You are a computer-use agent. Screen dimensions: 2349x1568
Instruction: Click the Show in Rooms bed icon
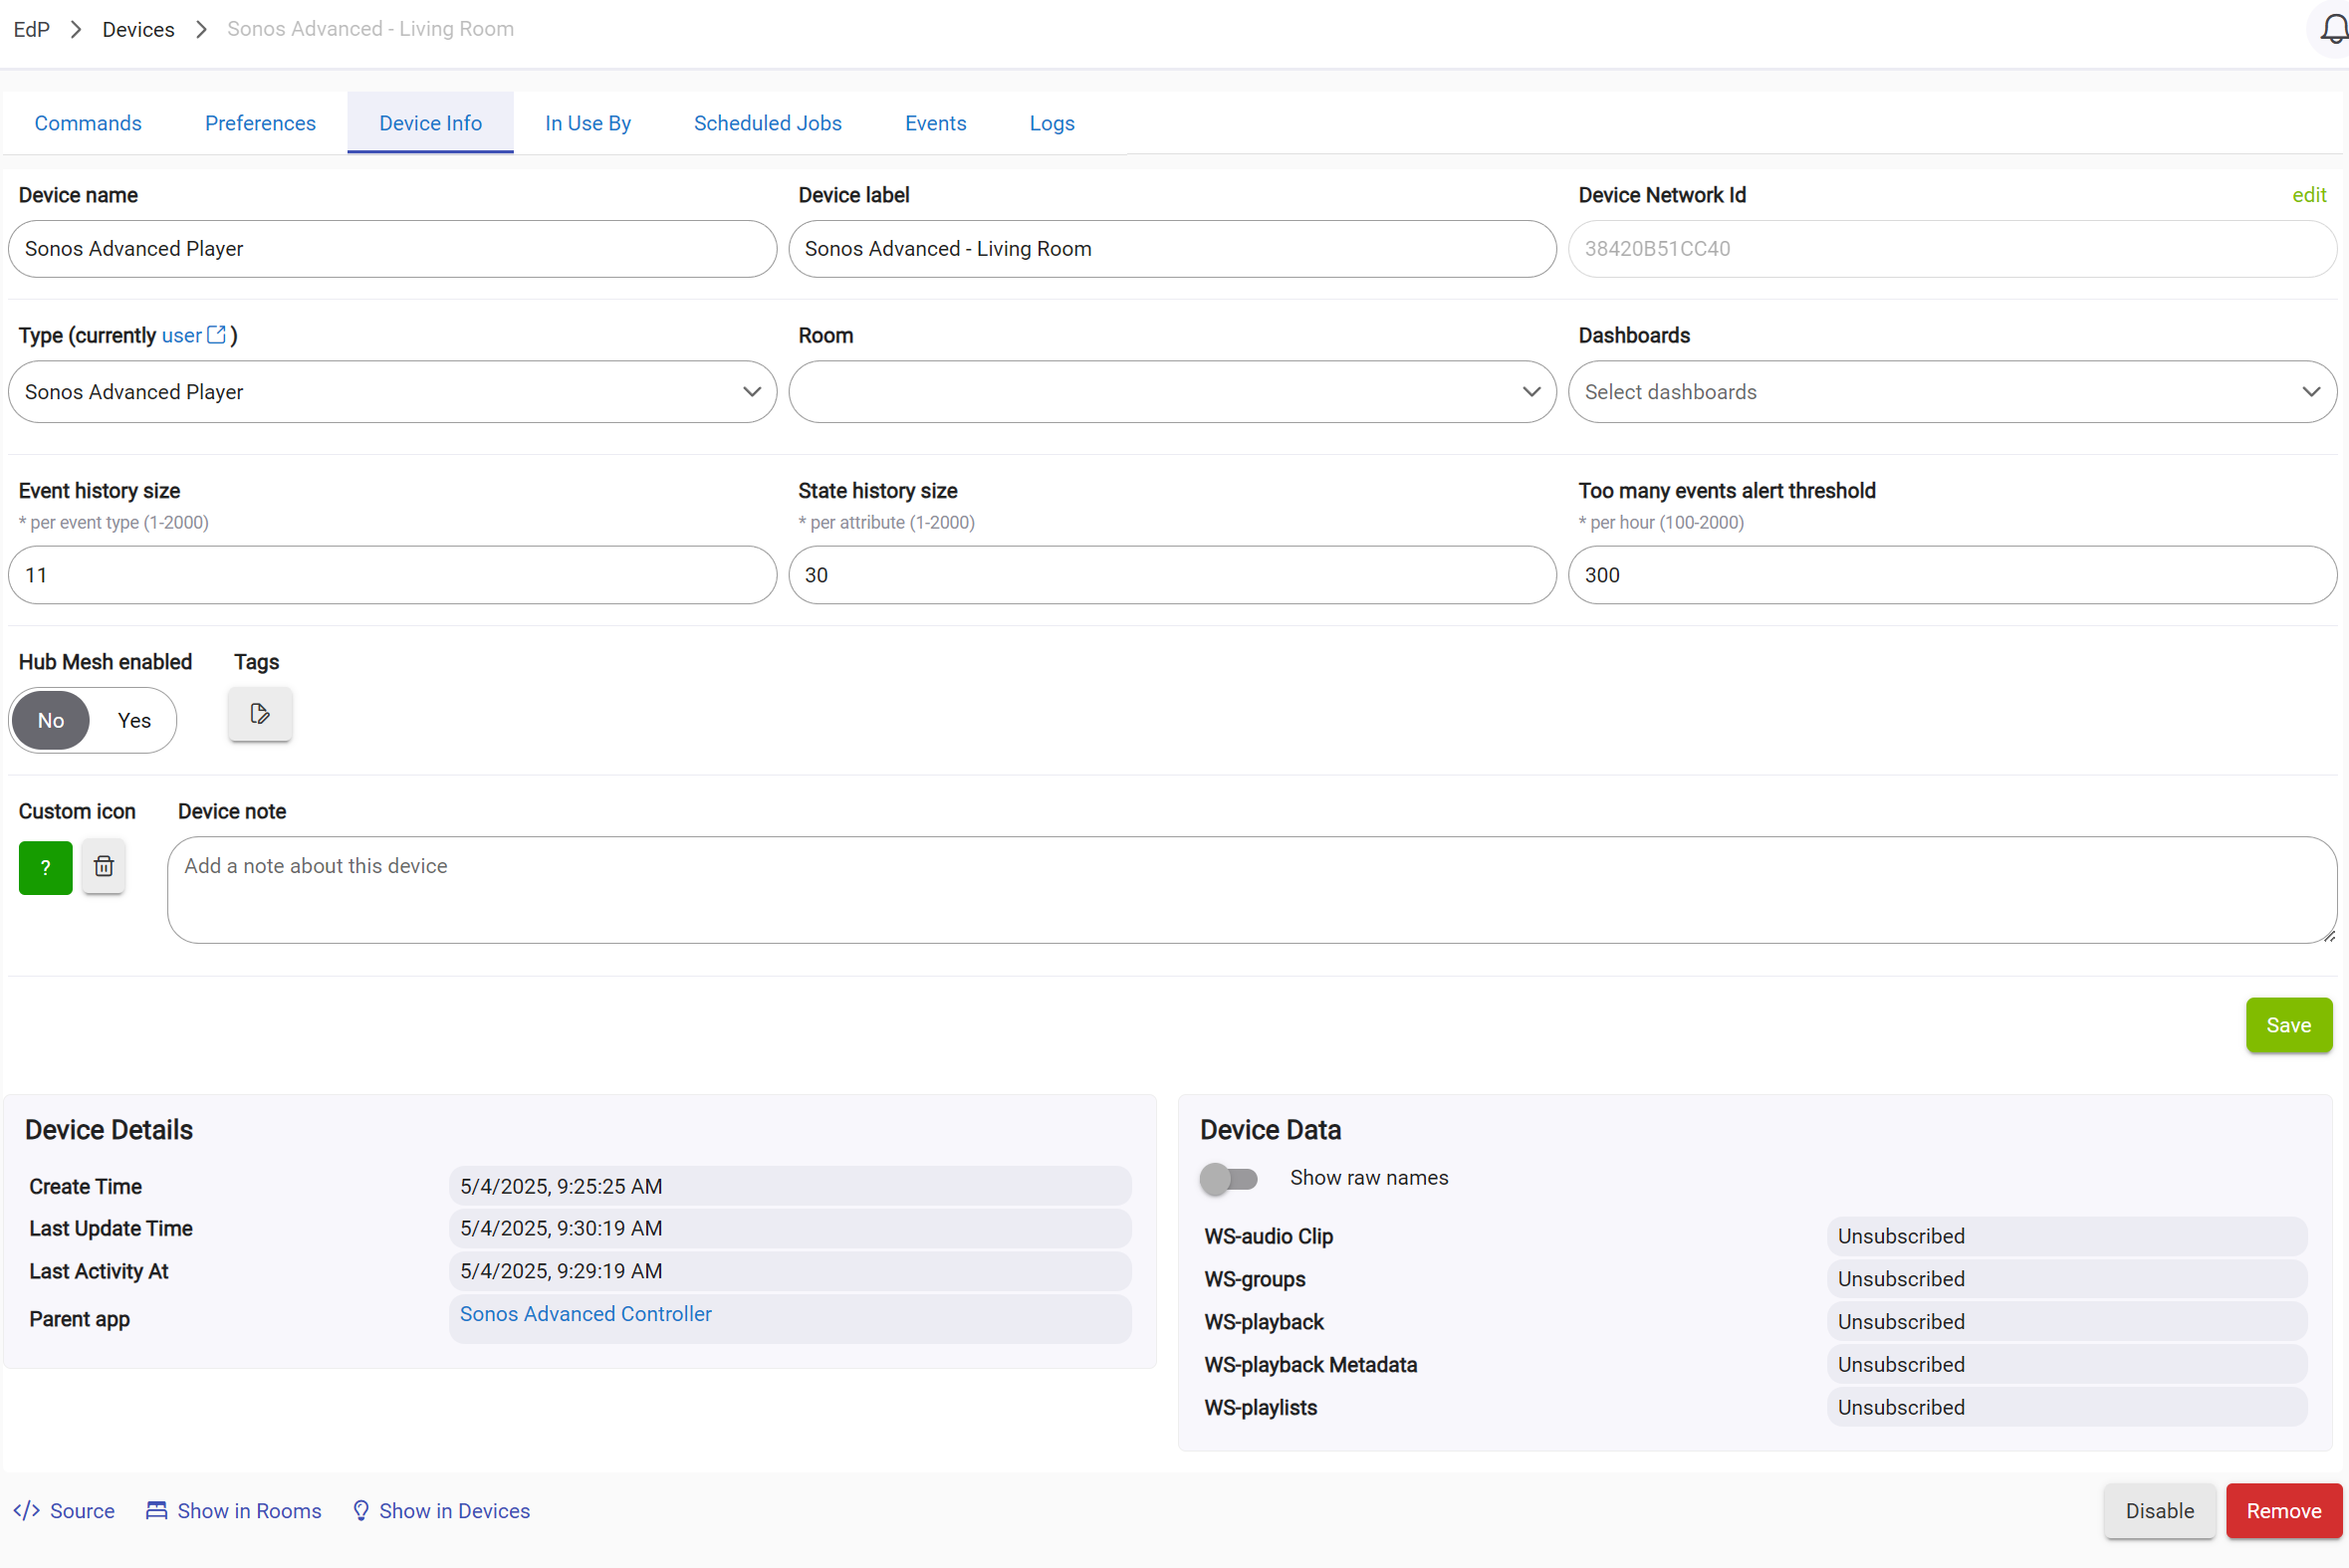pos(157,1510)
